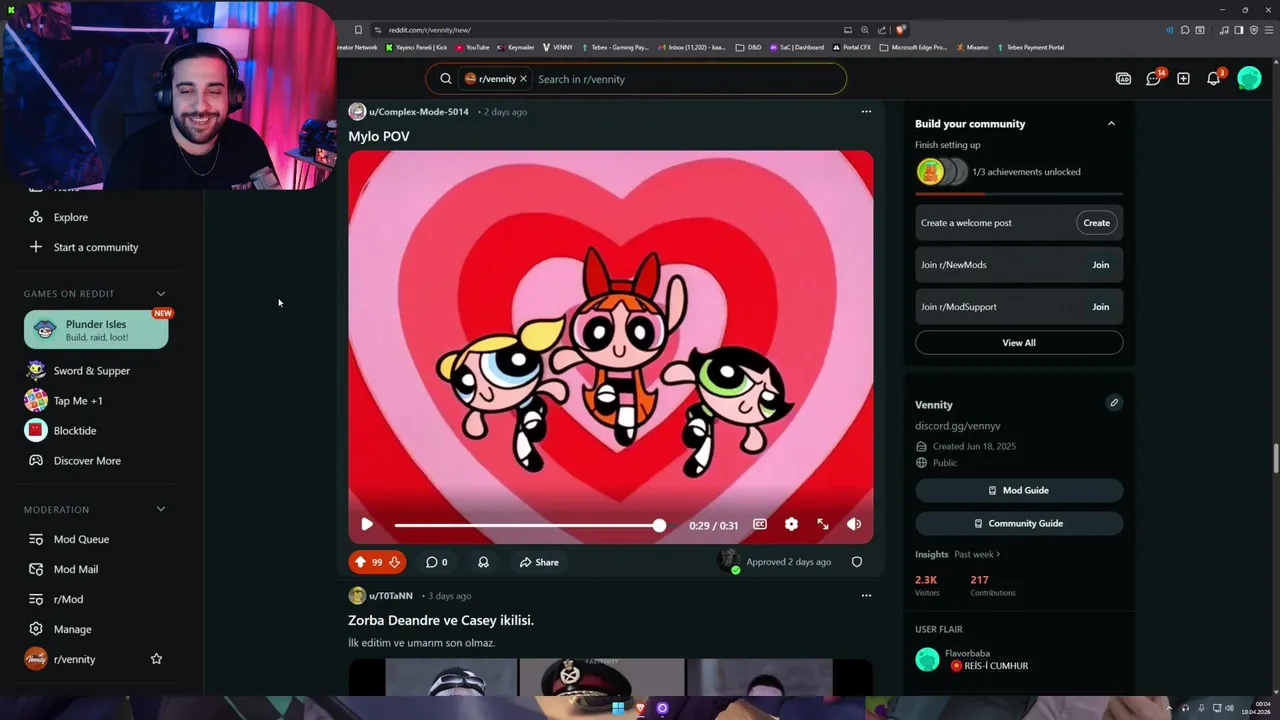Viewport: 1280px width, 720px height.
Task: Upvote the Mylo POV post
Action: pos(361,562)
